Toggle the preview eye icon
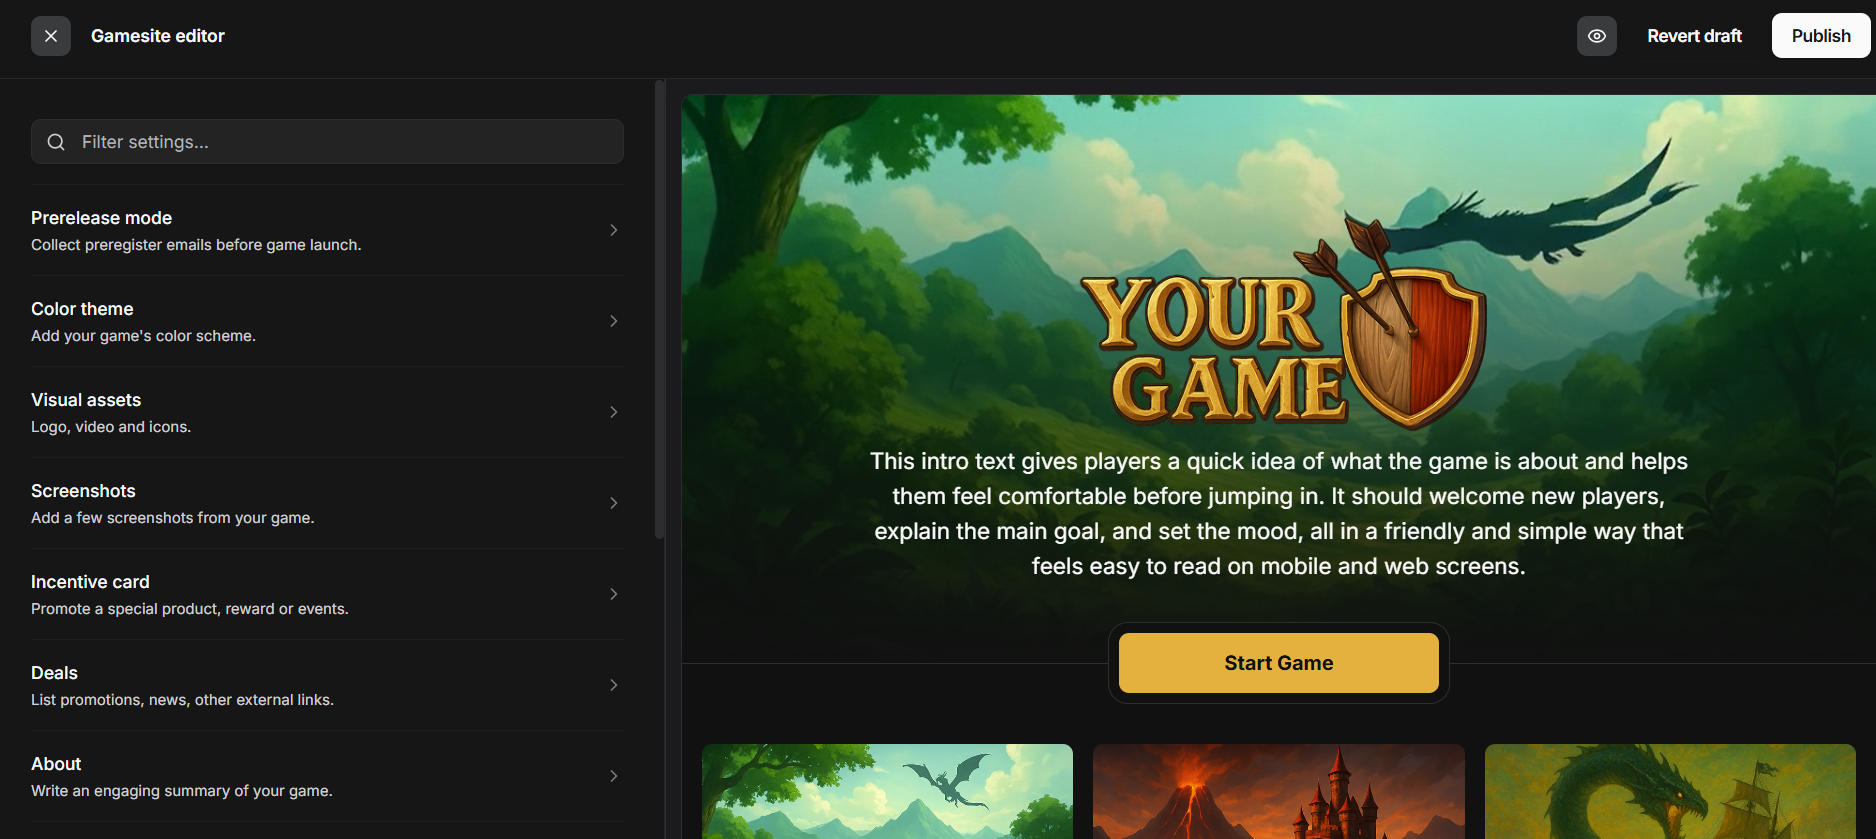The height and width of the screenshot is (839, 1876). click(x=1597, y=36)
